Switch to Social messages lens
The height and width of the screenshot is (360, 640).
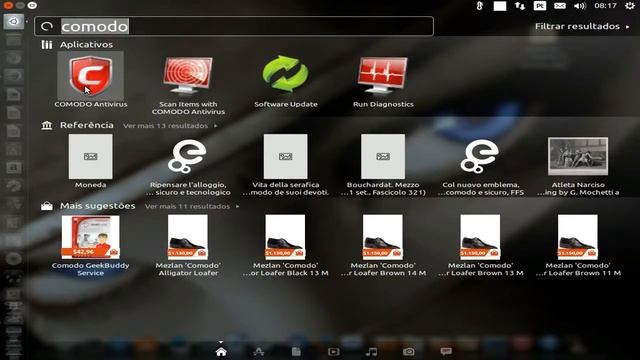coord(446,351)
